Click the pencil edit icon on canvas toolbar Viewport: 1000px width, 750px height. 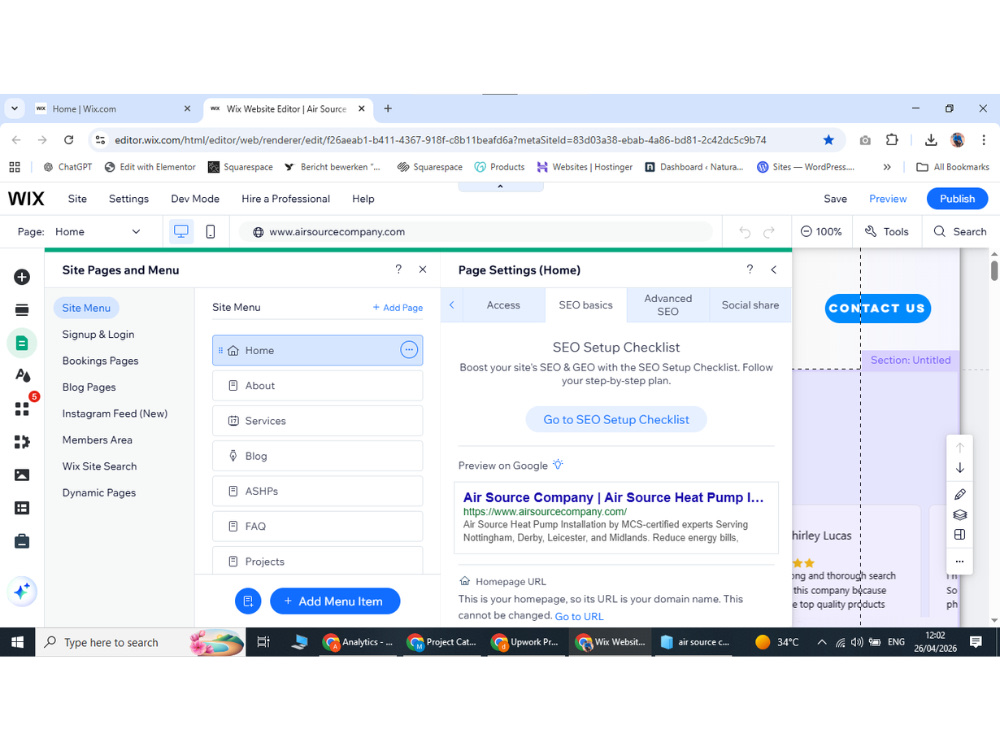pyautogui.click(x=960, y=494)
